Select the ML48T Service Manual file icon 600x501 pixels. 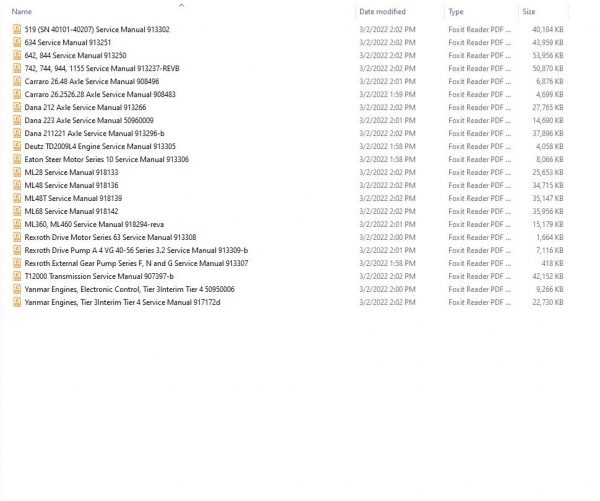click(17, 199)
